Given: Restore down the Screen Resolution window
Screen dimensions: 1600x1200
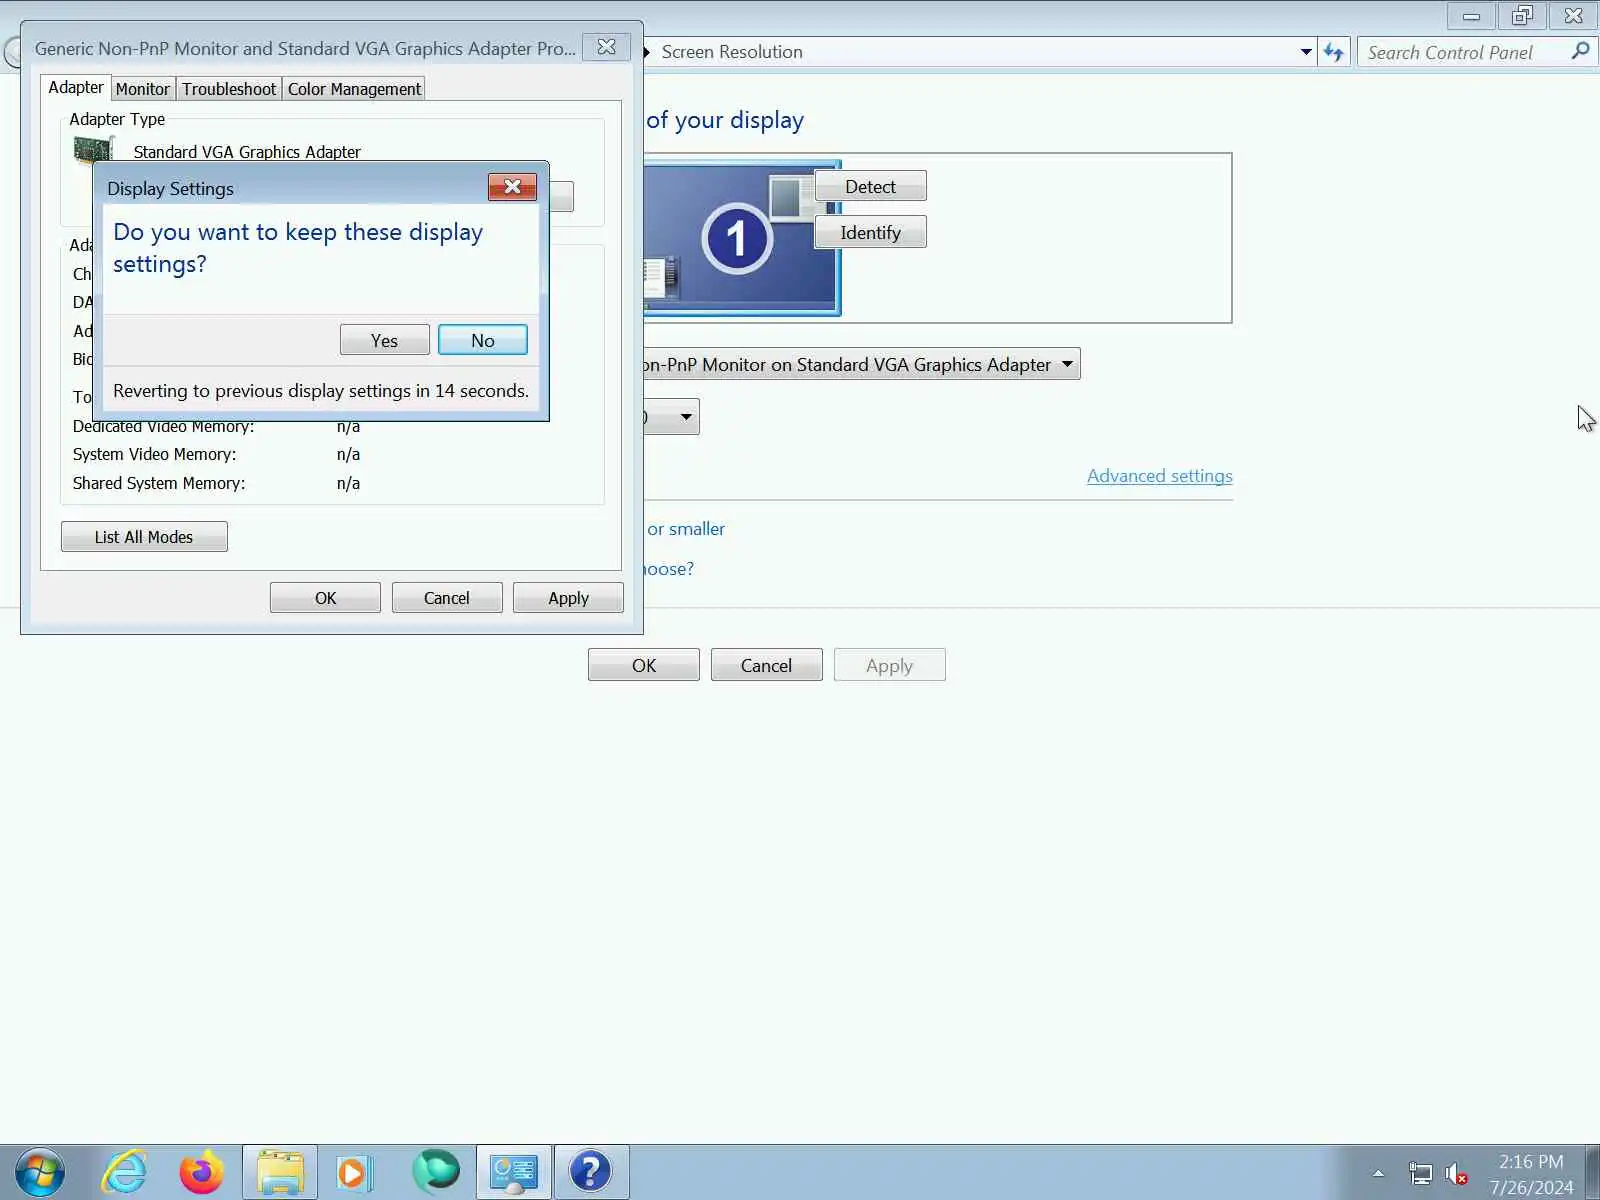Looking at the screenshot, I should tap(1522, 16).
